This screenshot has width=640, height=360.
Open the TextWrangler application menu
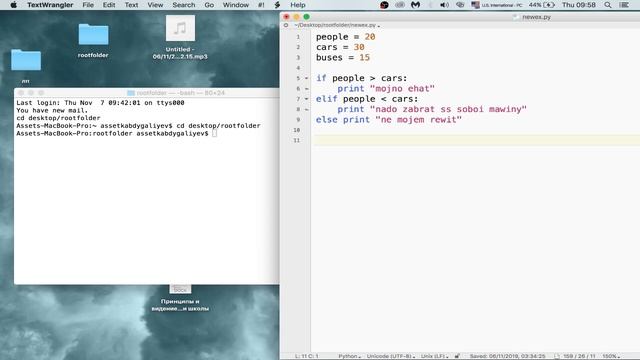click(x=50, y=5)
